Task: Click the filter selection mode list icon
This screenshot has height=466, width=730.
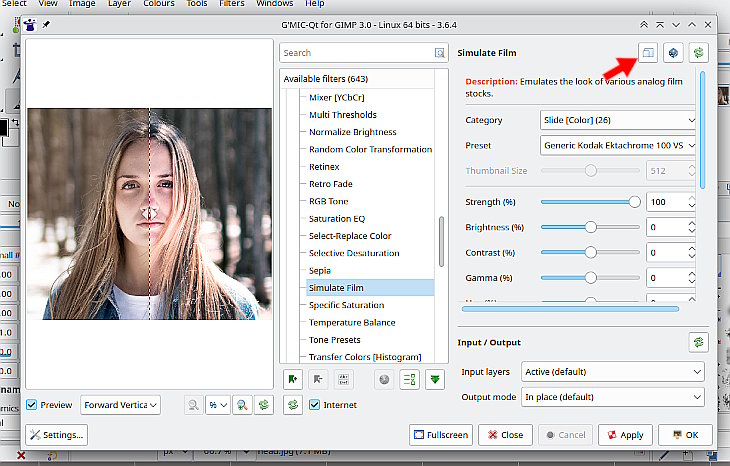Action: pyautogui.click(x=409, y=379)
